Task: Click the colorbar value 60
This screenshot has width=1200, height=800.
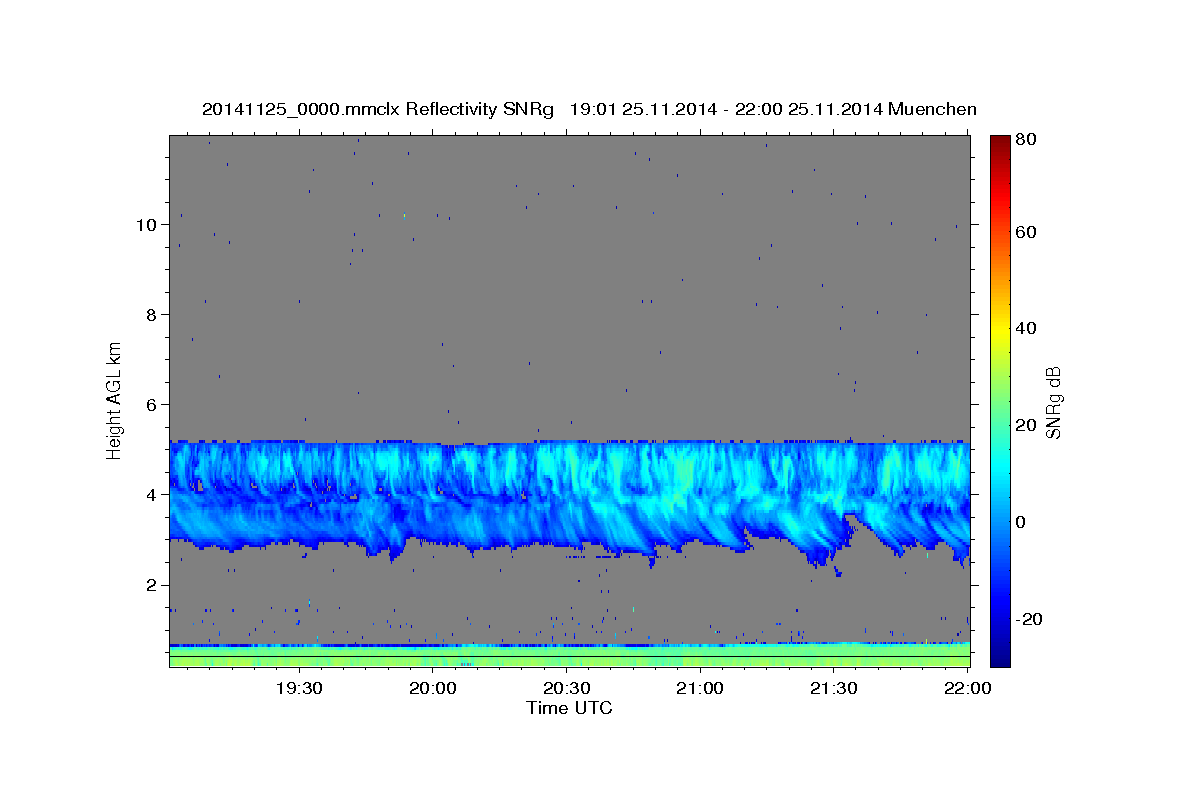Action: (1025, 232)
